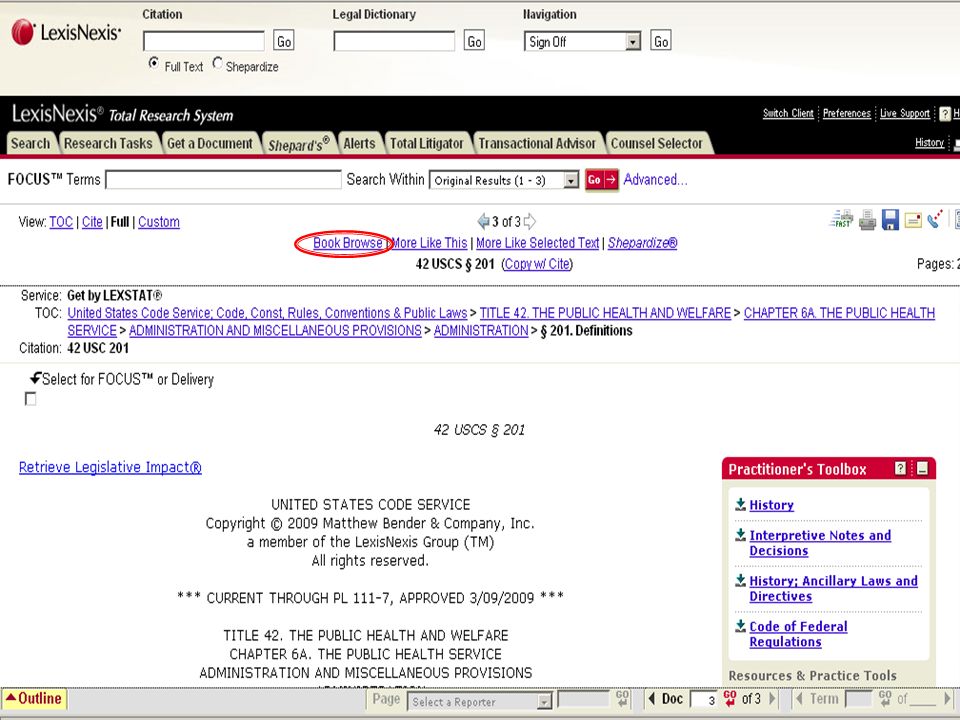Viewport: 960px width, 720px height.
Task: Minimize the Practitioner's Toolbox panel
Action: coord(922,469)
